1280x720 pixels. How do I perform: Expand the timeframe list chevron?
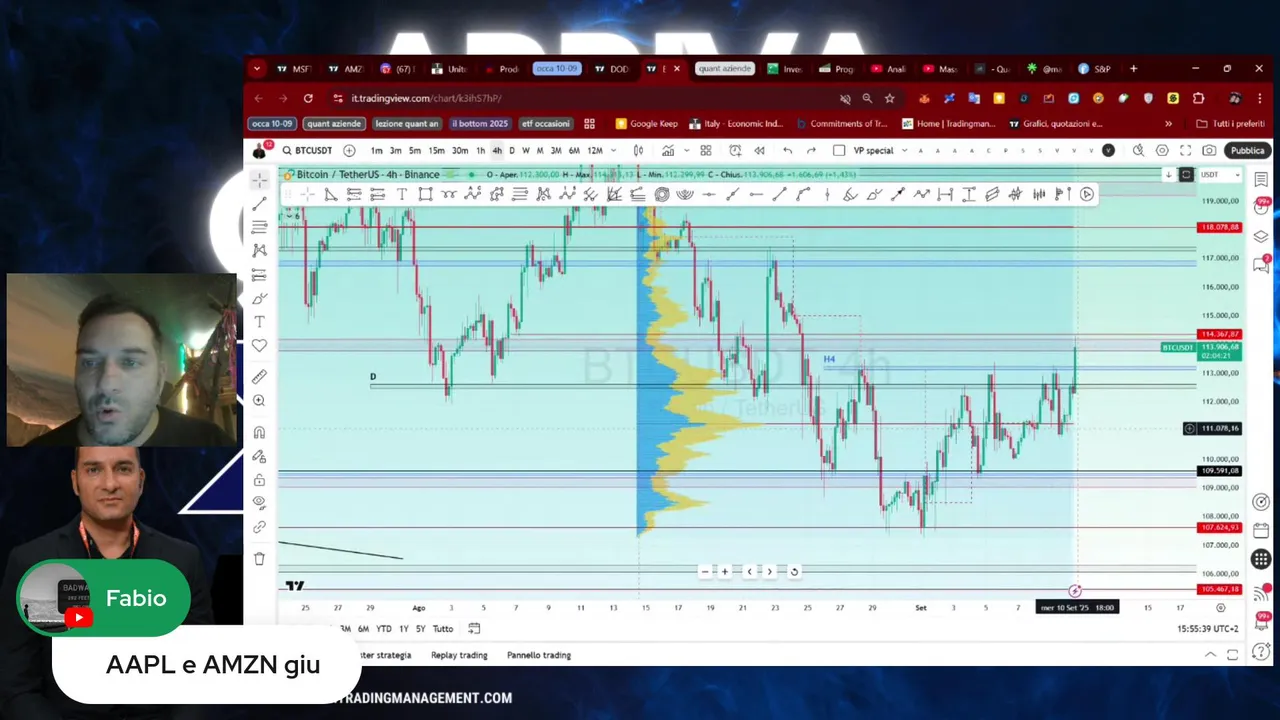(x=613, y=150)
